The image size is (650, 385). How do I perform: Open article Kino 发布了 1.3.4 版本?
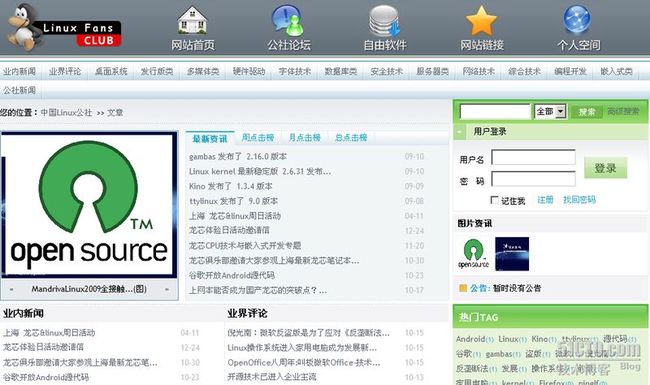point(230,186)
